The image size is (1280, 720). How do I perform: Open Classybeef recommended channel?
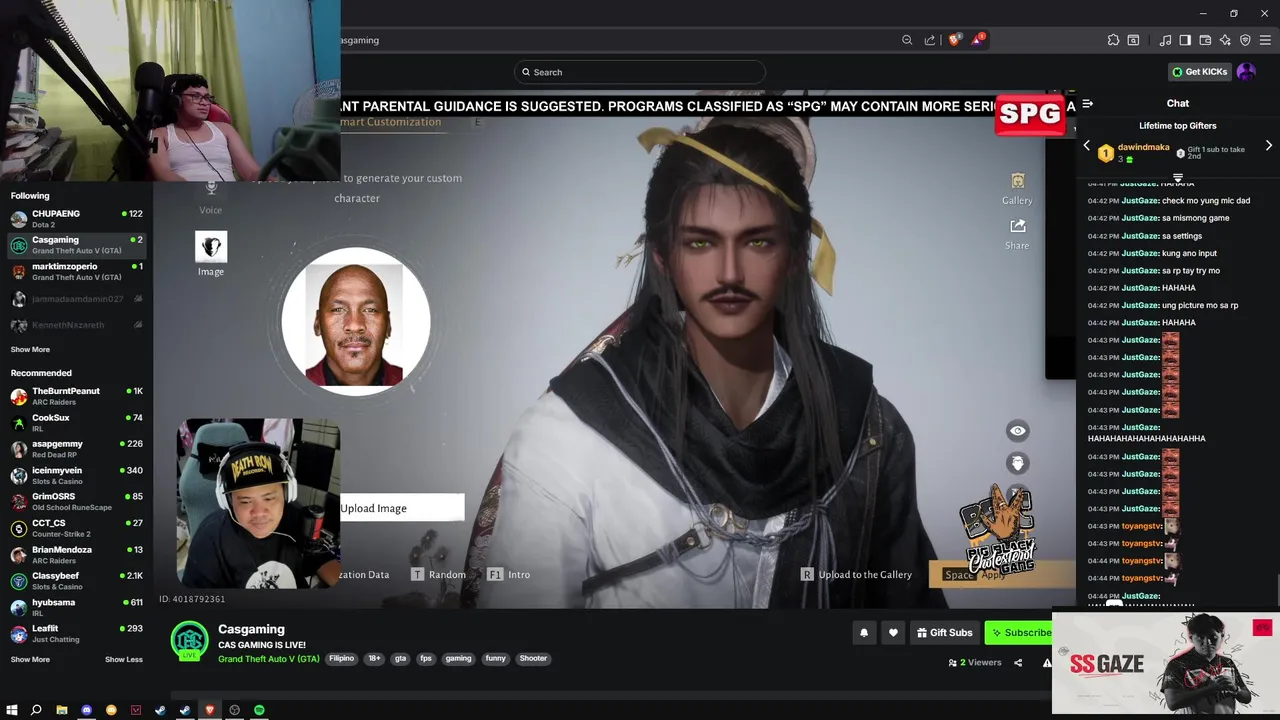pyautogui.click(x=77, y=581)
